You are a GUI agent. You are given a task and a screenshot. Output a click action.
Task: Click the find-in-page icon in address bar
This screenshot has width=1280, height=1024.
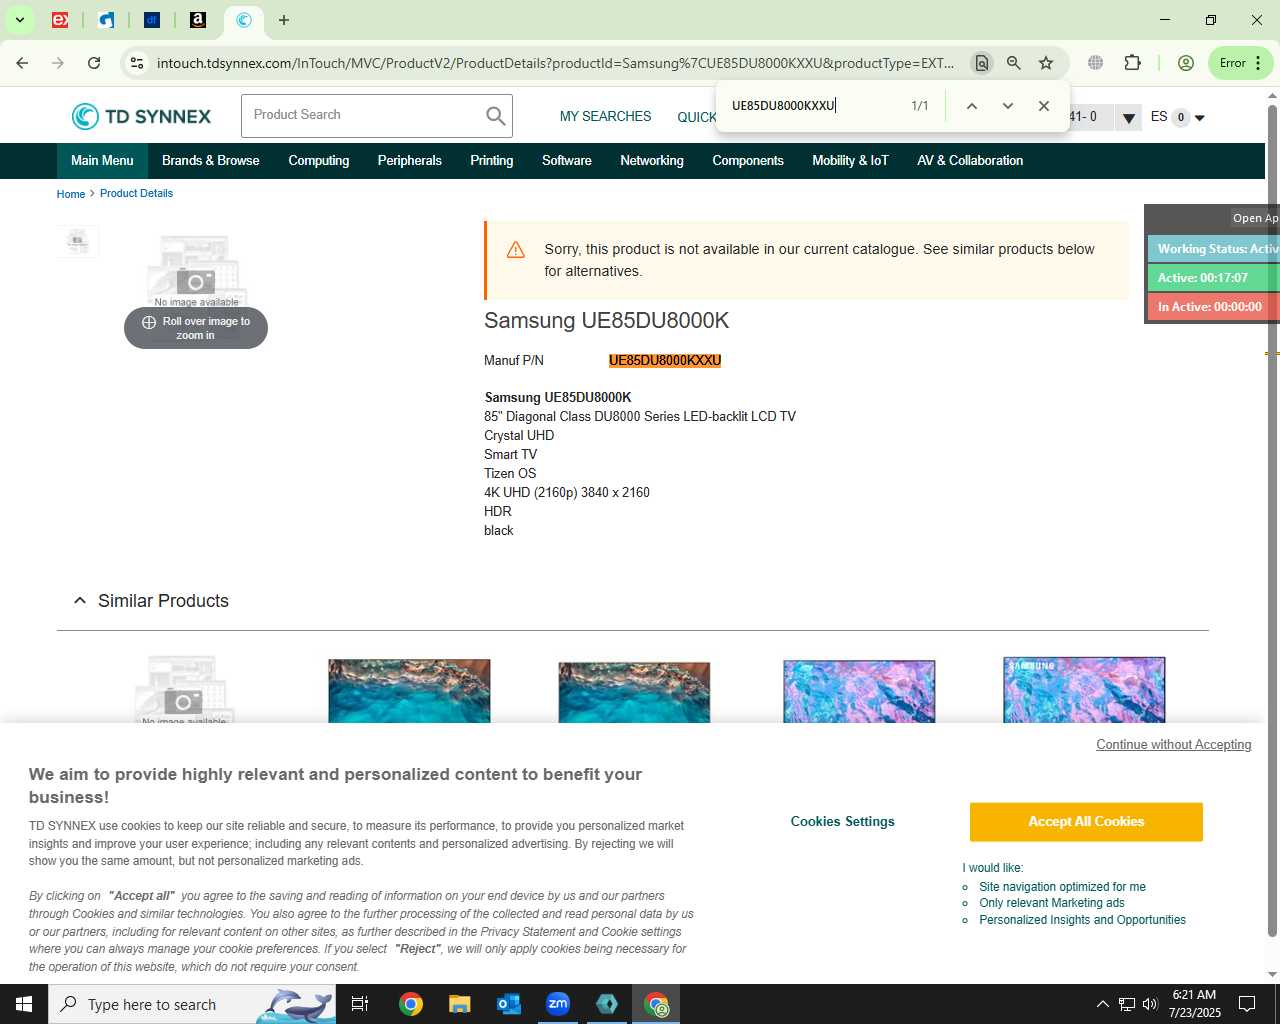(982, 63)
